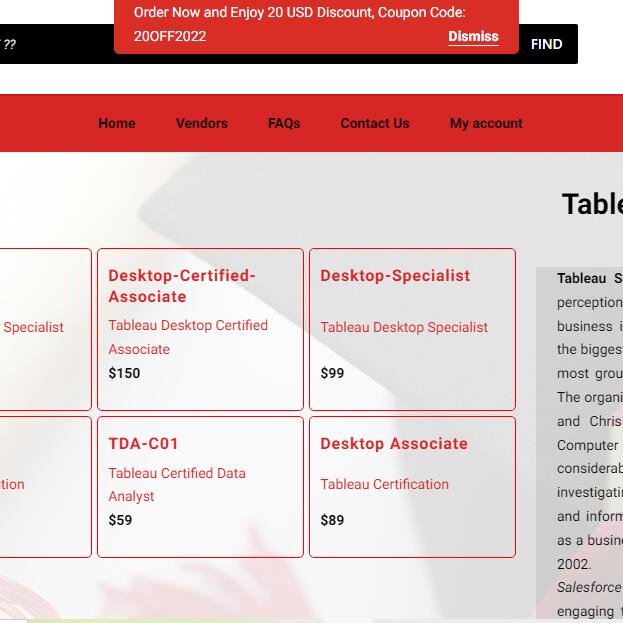Open the TDA-C01 exam title

(144, 444)
